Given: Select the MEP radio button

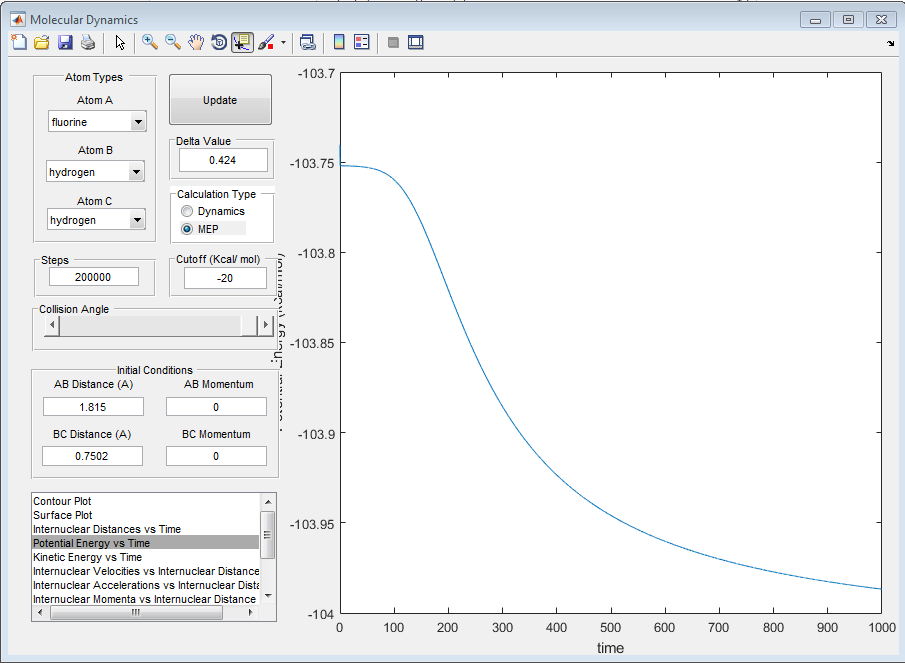Looking at the screenshot, I should pos(187,230).
